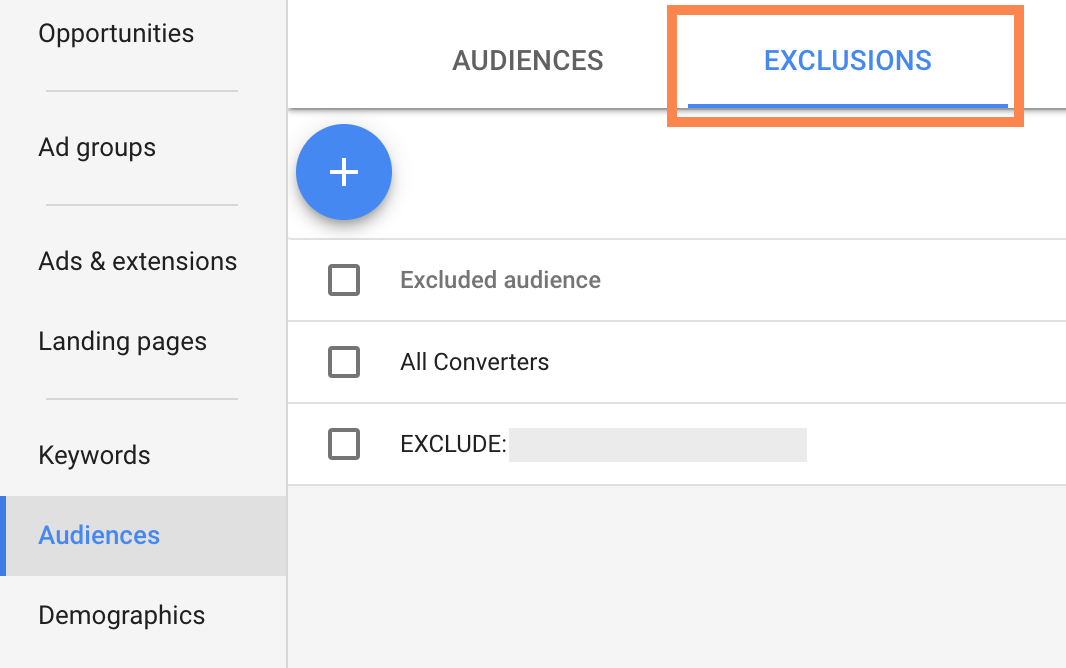View the Opportunities page
The height and width of the screenshot is (668, 1066).
click(x=116, y=33)
